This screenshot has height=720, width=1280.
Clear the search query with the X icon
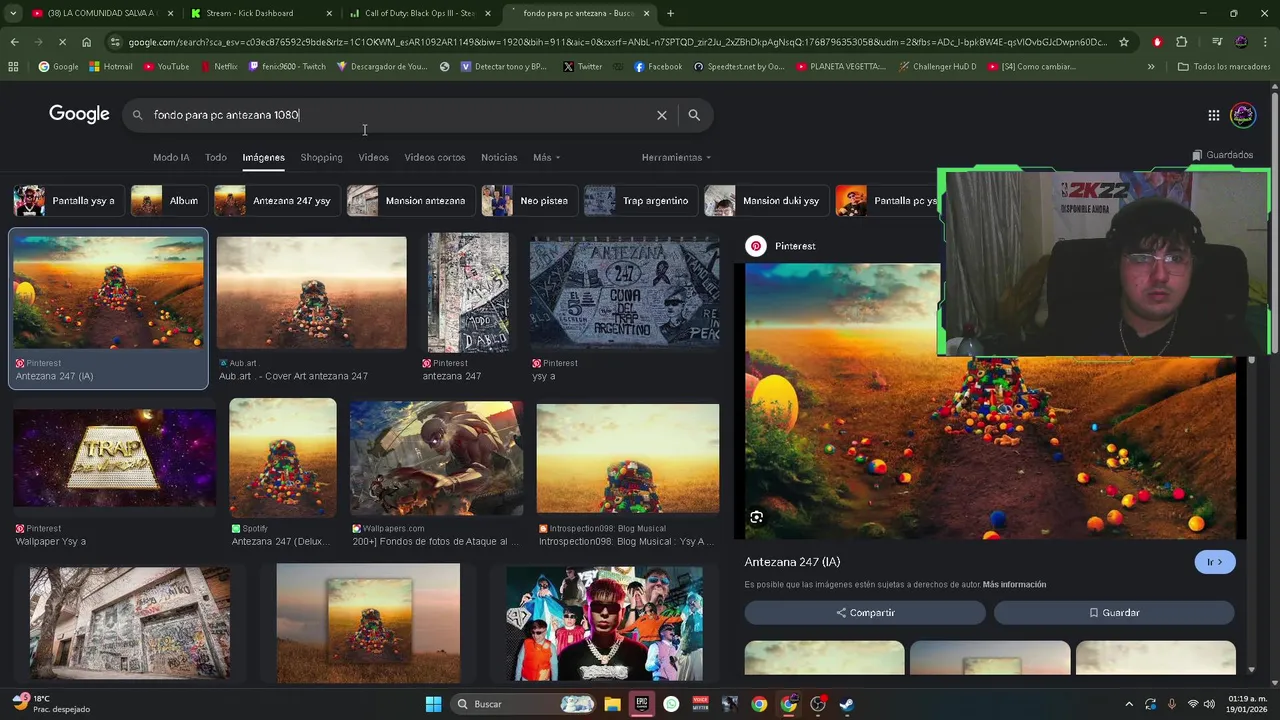tap(662, 115)
